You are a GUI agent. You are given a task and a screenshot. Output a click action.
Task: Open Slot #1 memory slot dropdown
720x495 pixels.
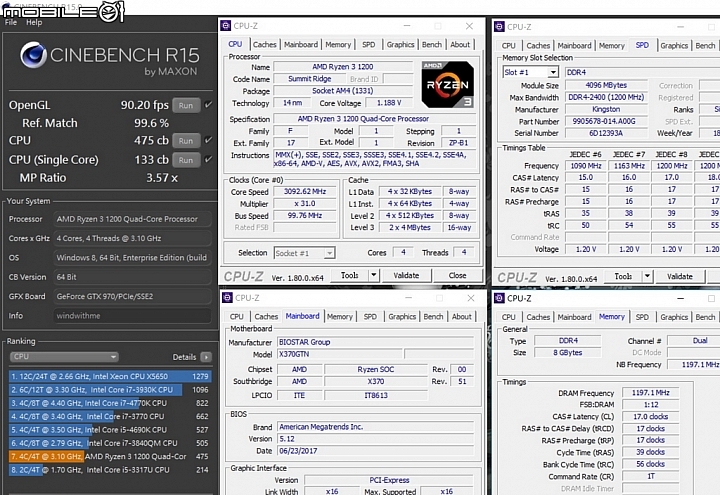point(530,72)
